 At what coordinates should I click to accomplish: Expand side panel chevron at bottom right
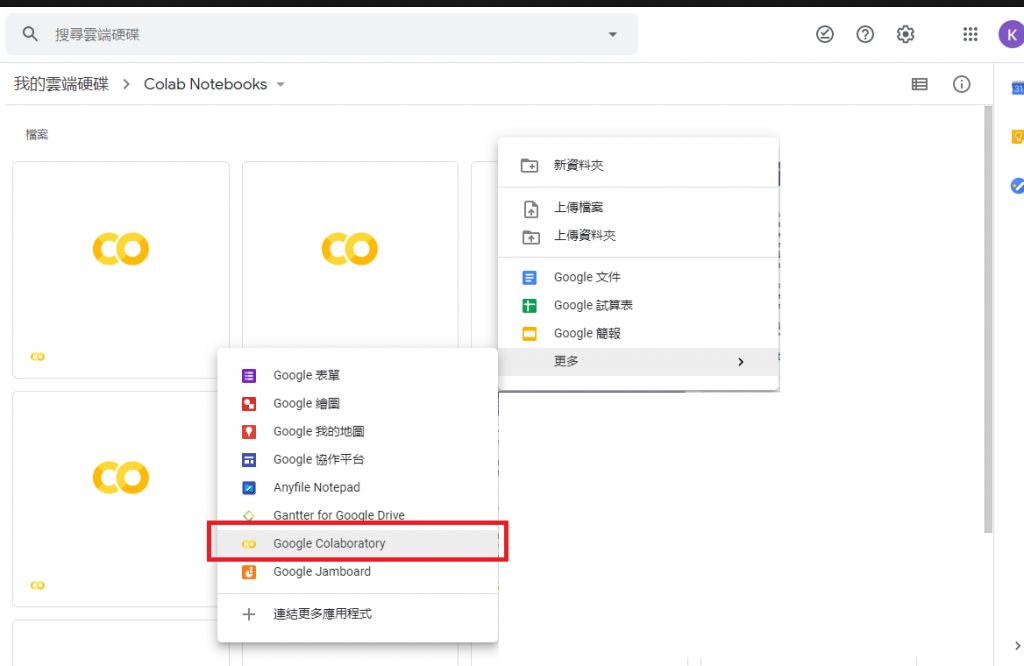pyautogui.click(x=1017, y=646)
